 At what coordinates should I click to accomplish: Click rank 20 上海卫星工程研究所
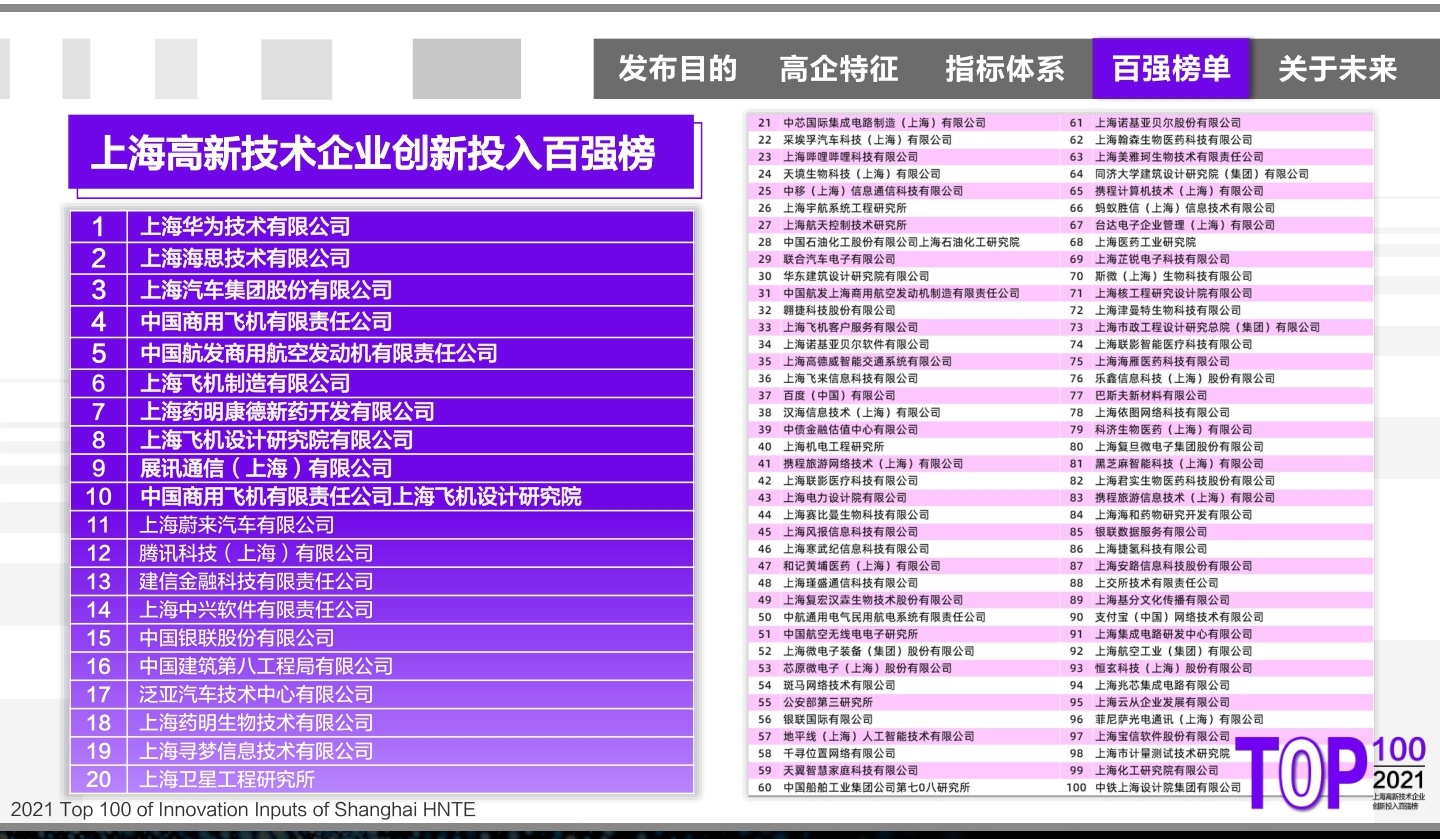pos(382,779)
